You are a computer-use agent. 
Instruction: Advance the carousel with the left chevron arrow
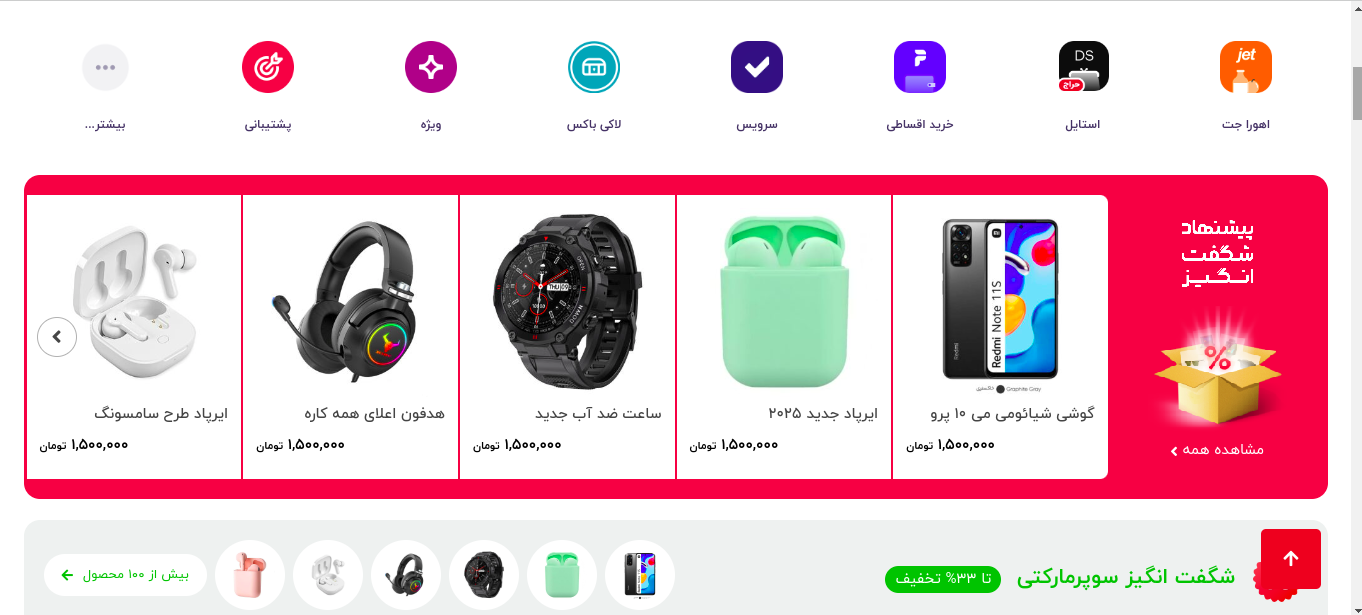click(x=57, y=337)
